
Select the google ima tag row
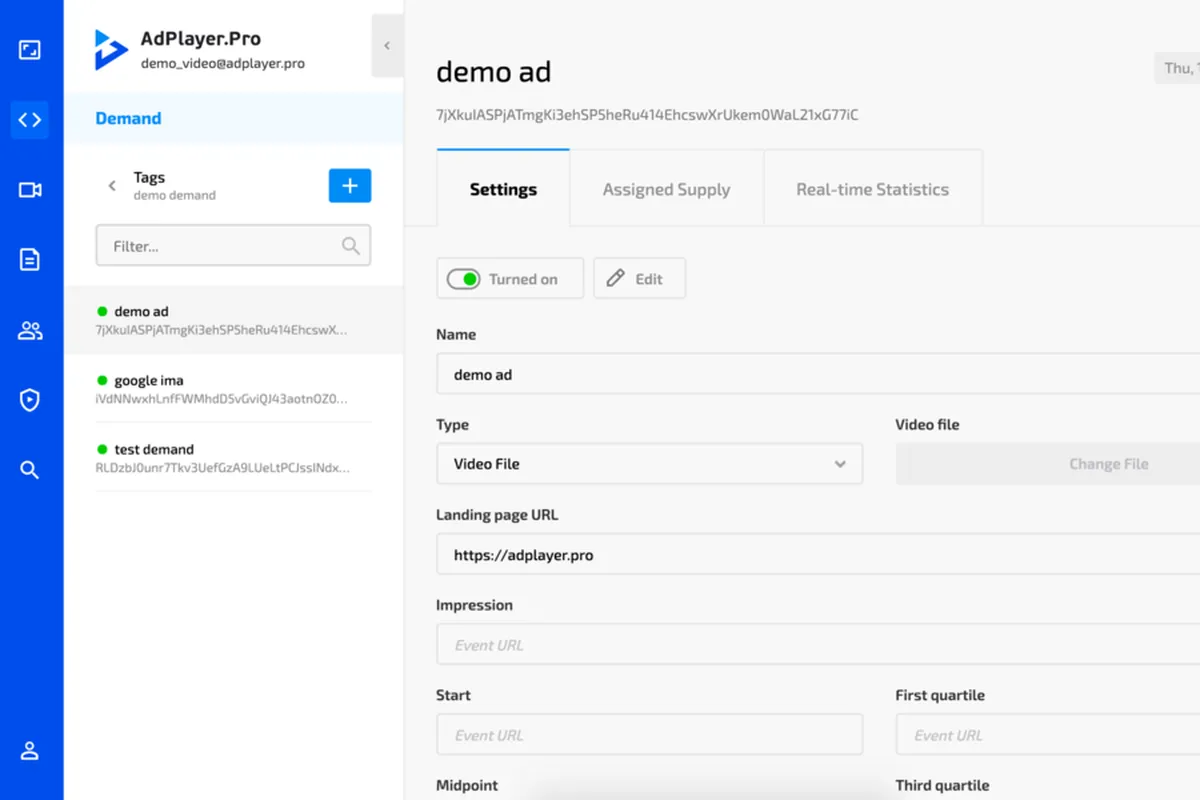234,389
